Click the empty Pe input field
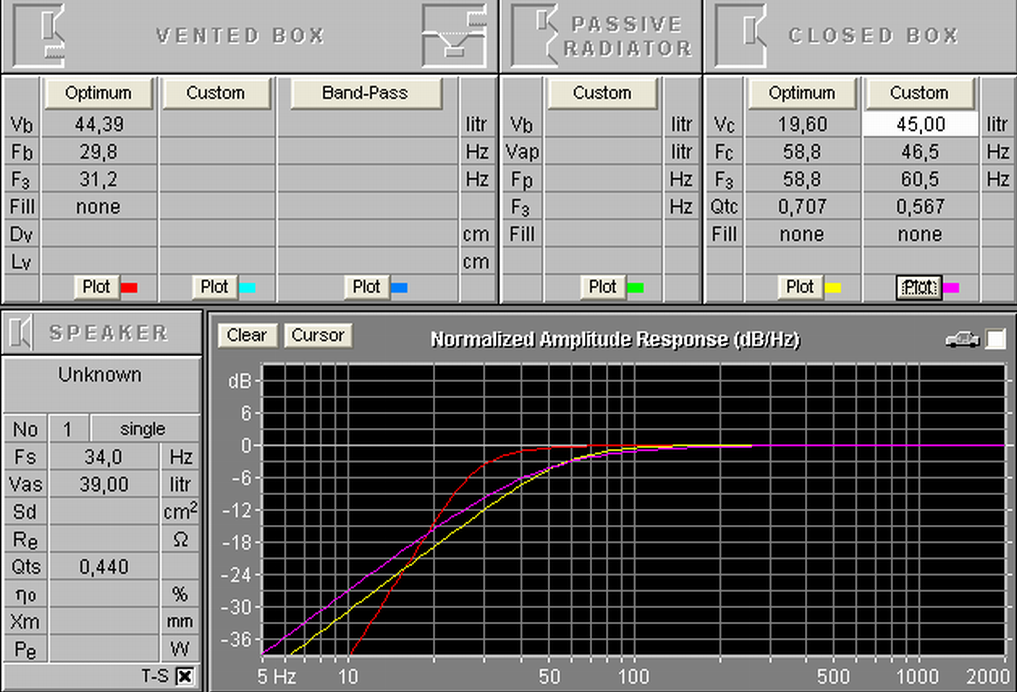The width and height of the screenshot is (1017, 692). [104, 649]
